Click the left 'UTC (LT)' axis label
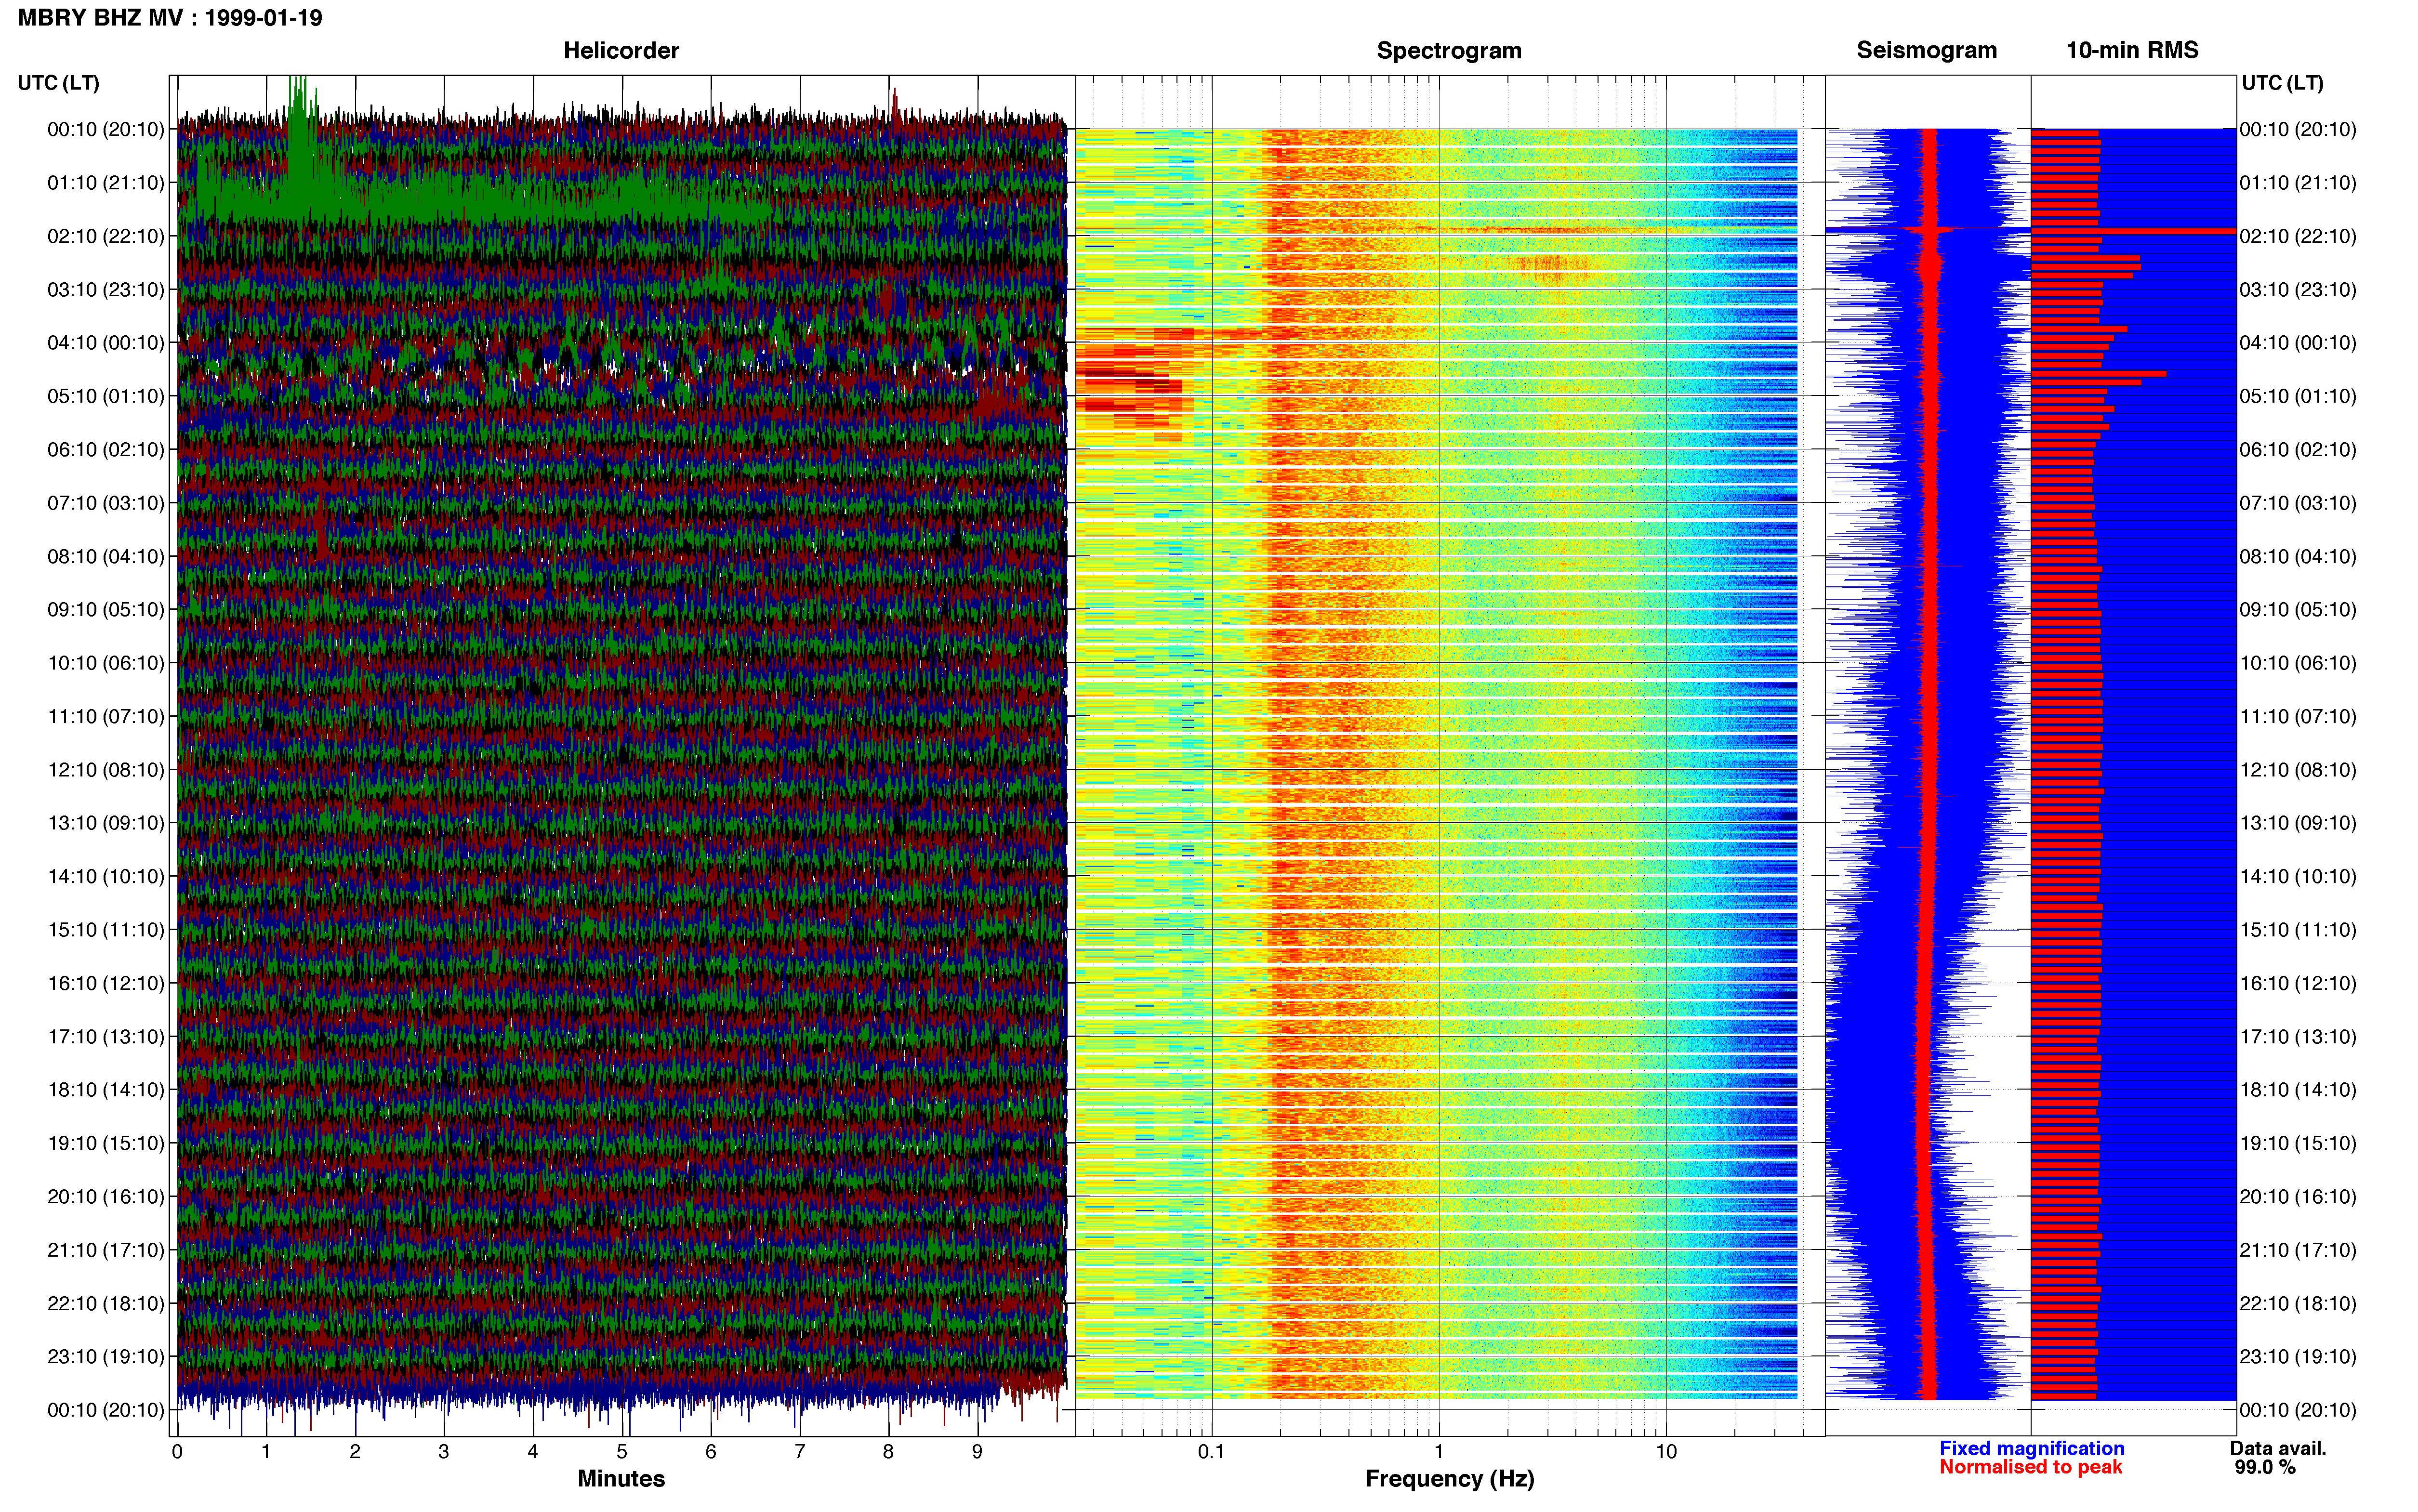 click(58, 83)
